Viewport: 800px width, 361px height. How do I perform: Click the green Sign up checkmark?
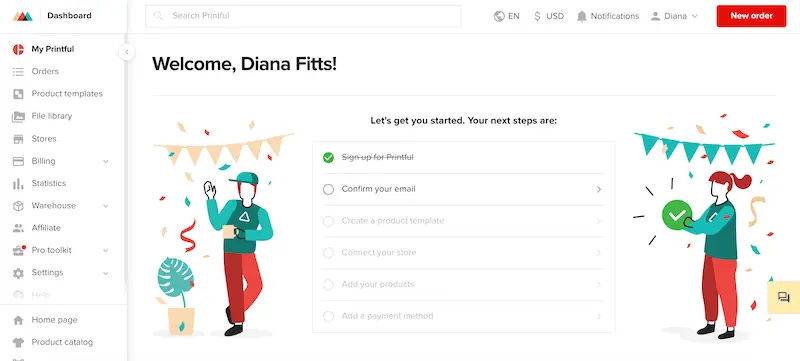tap(329, 158)
